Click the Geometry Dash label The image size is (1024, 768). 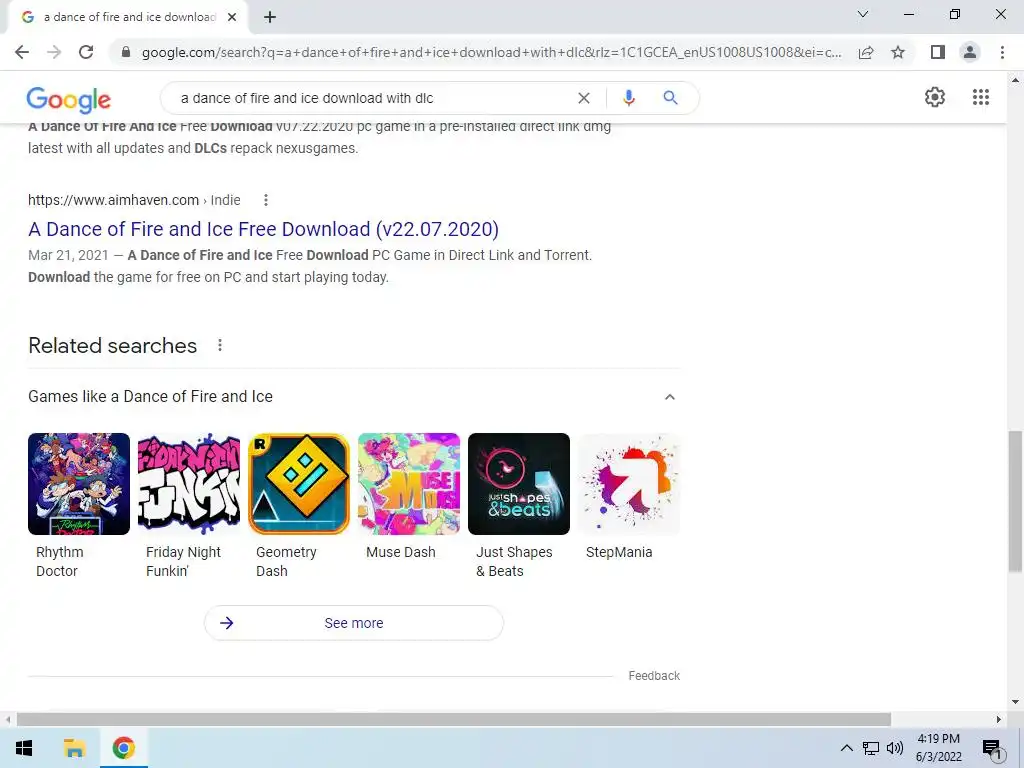(286, 562)
